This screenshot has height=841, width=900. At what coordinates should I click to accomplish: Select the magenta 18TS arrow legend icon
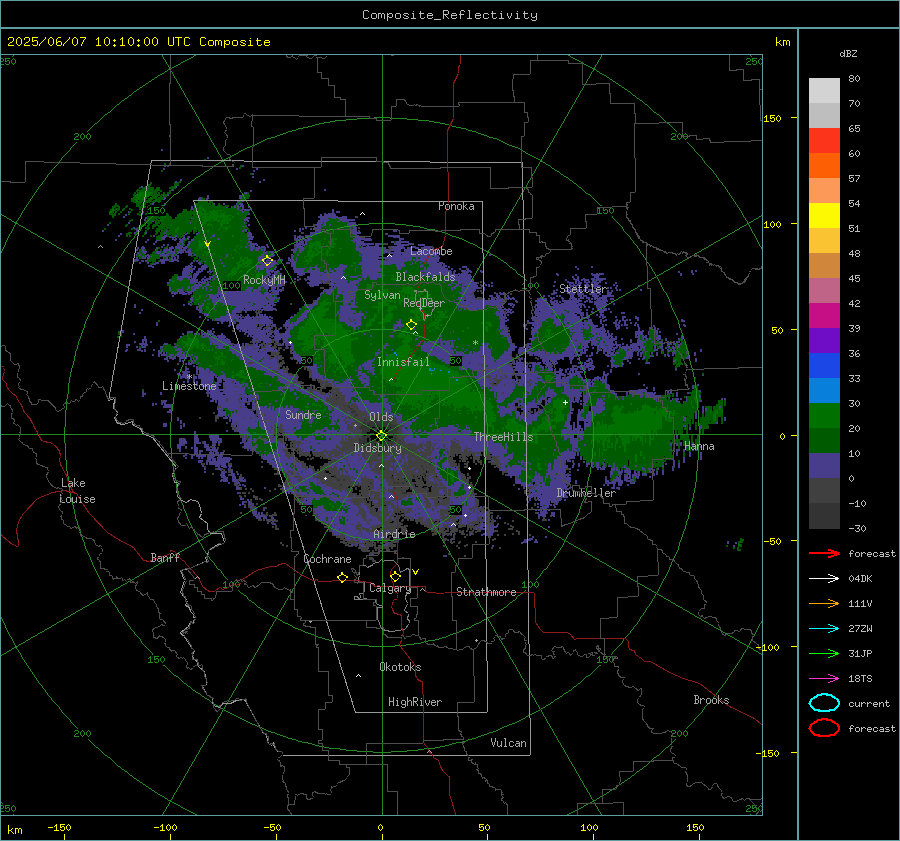[824, 678]
